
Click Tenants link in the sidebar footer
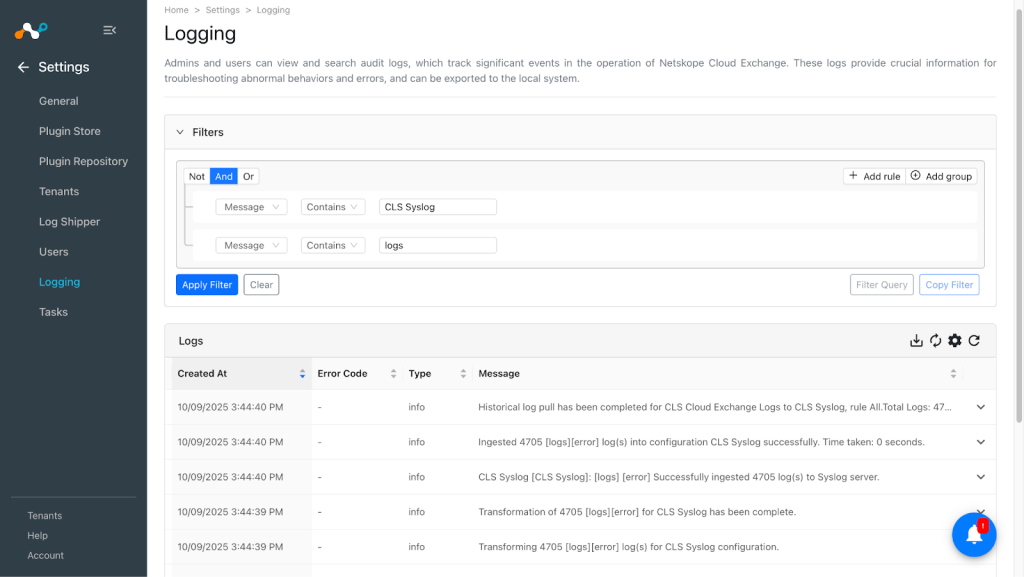coord(44,516)
